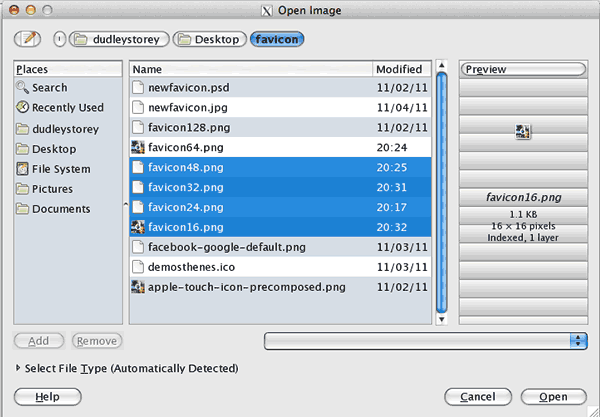This screenshot has width=600, height=417.
Task: Click the File System drive icon
Action: coord(22,169)
